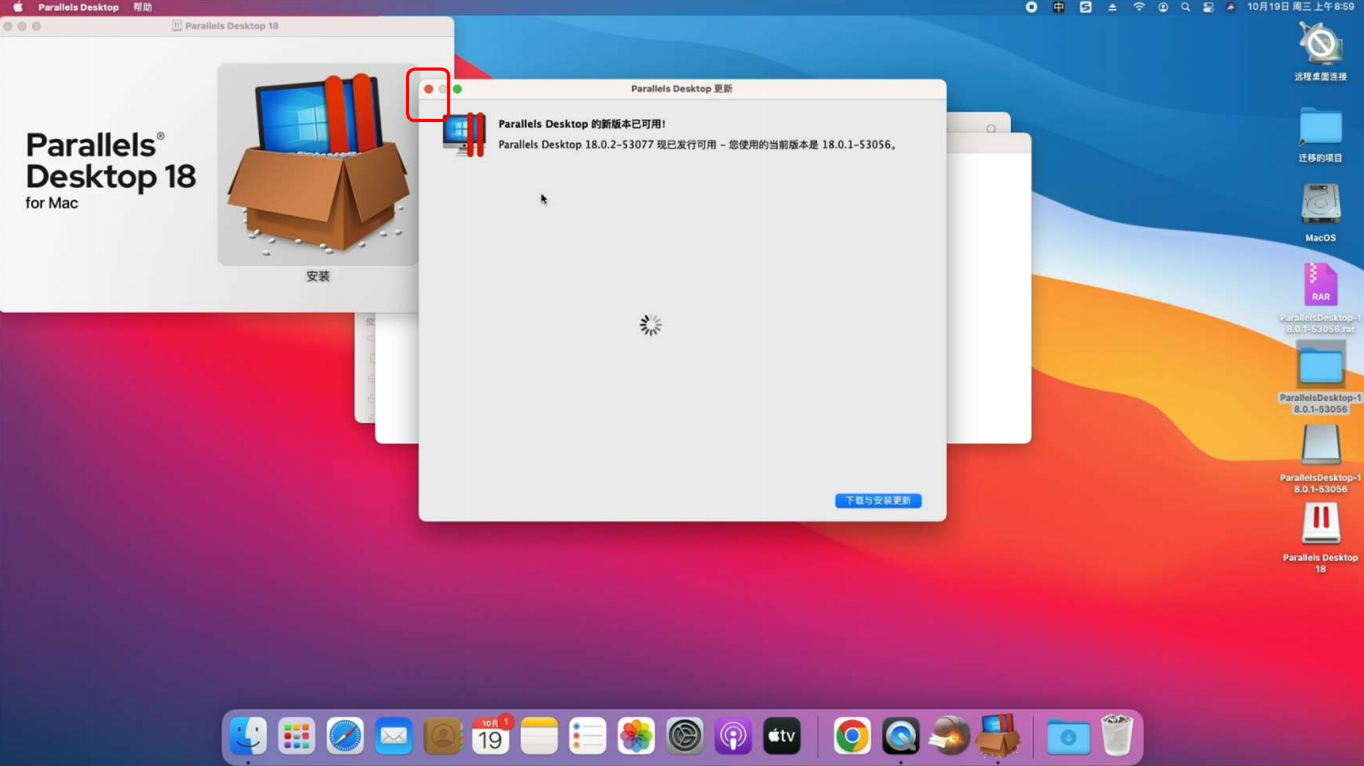Click the Parallels Desktop icon in update dialog
Image resolution: width=1364 pixels, height=766 pixels.
coord(464,134)
